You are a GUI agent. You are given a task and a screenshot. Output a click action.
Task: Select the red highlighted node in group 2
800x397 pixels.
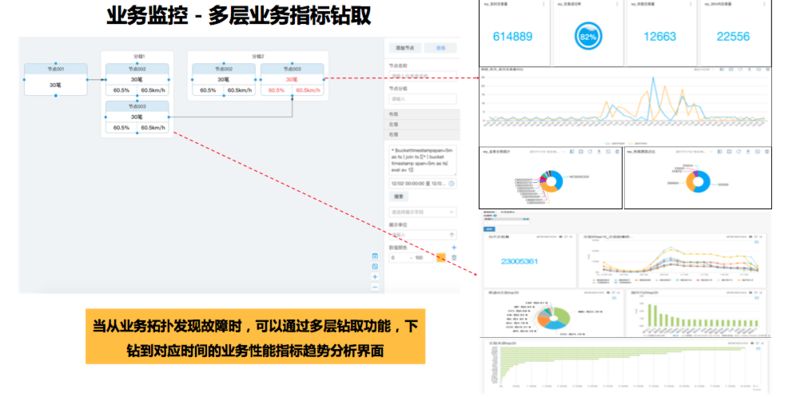[292, 79]
